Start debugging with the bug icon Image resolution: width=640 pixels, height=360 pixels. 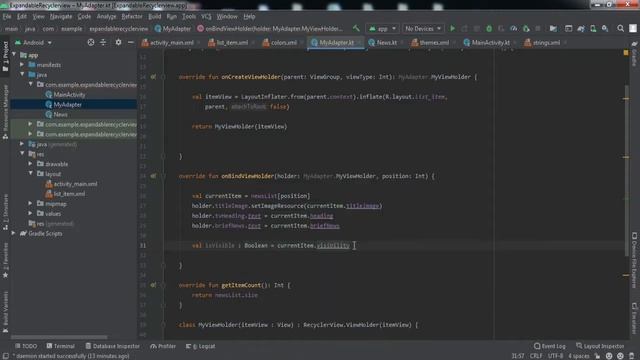coord(489,29)
